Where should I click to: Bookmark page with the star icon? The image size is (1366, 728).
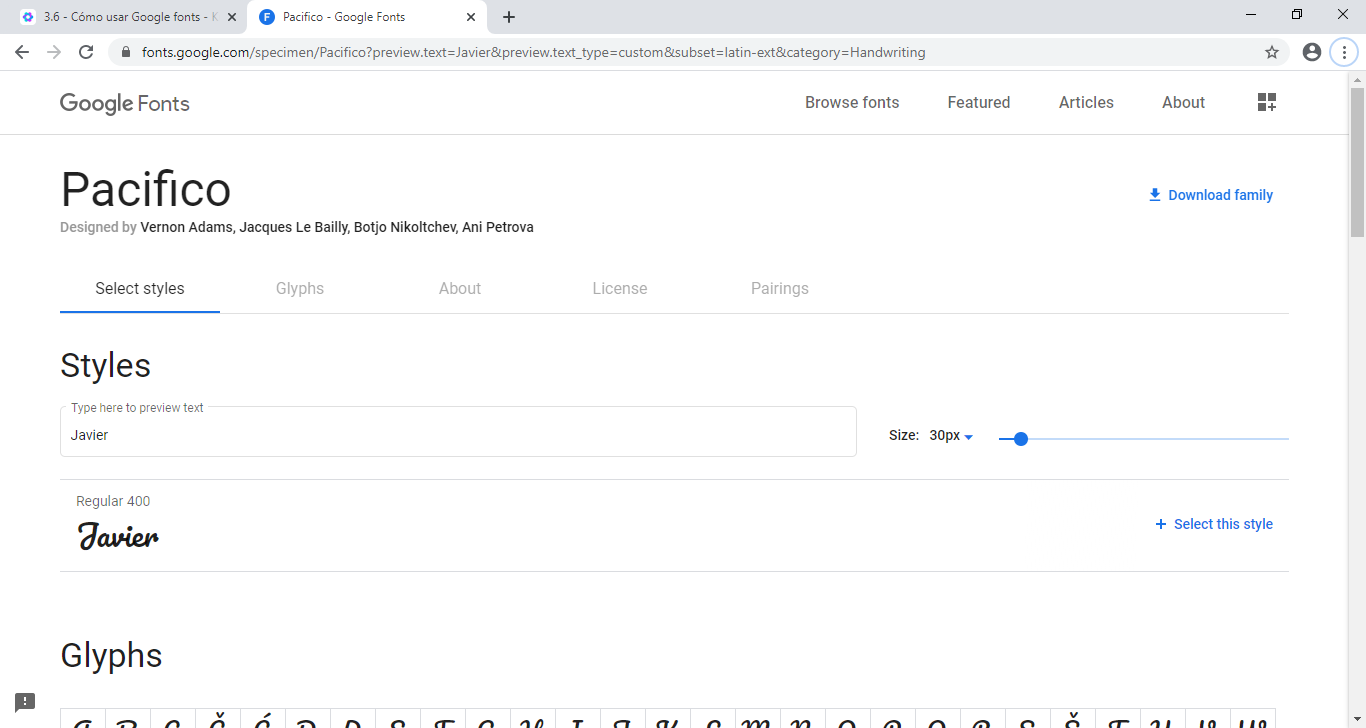[x=1272, y=52]
